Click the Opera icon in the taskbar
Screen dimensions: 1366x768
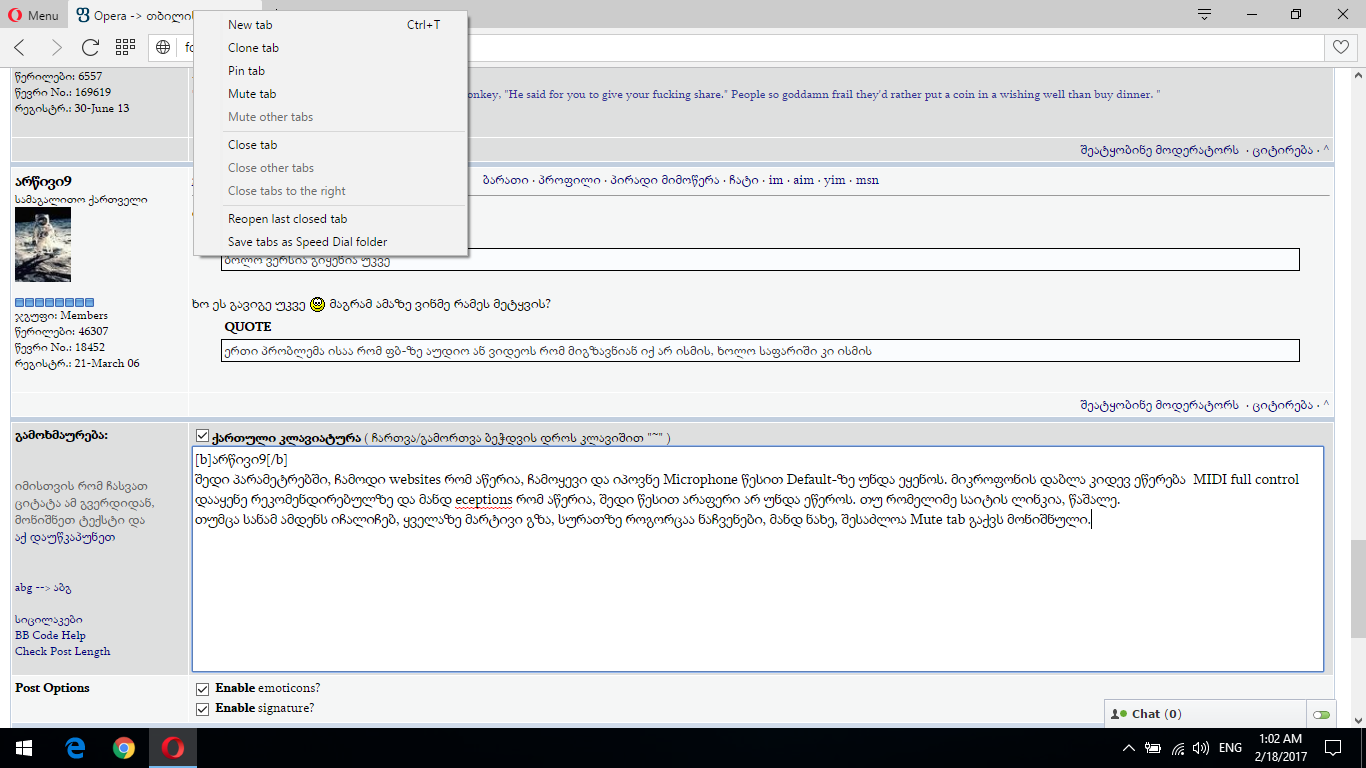pyautogui.click(x=173, y=748)
